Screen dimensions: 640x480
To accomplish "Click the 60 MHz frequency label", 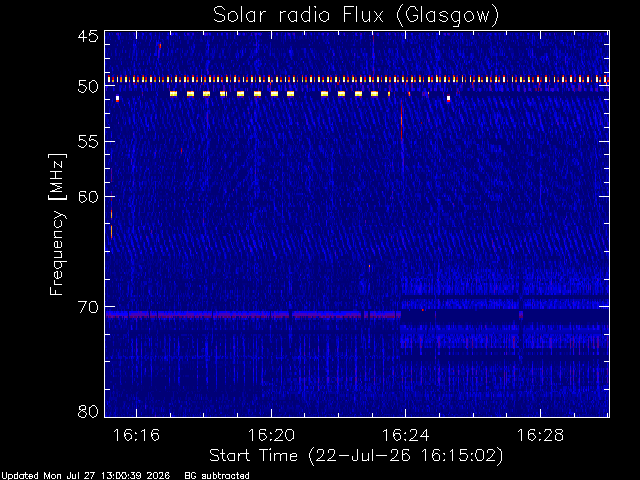I will click(x=88, y=197).
